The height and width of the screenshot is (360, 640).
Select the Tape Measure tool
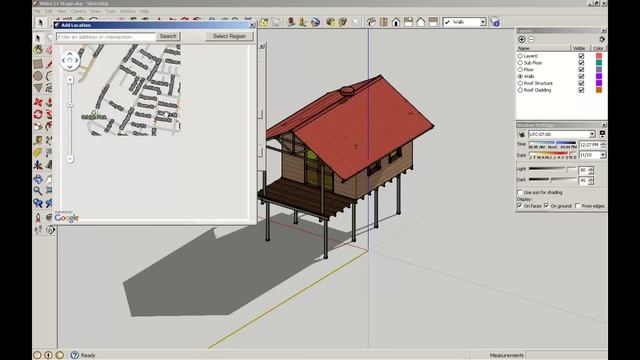(x=38, y=140)
